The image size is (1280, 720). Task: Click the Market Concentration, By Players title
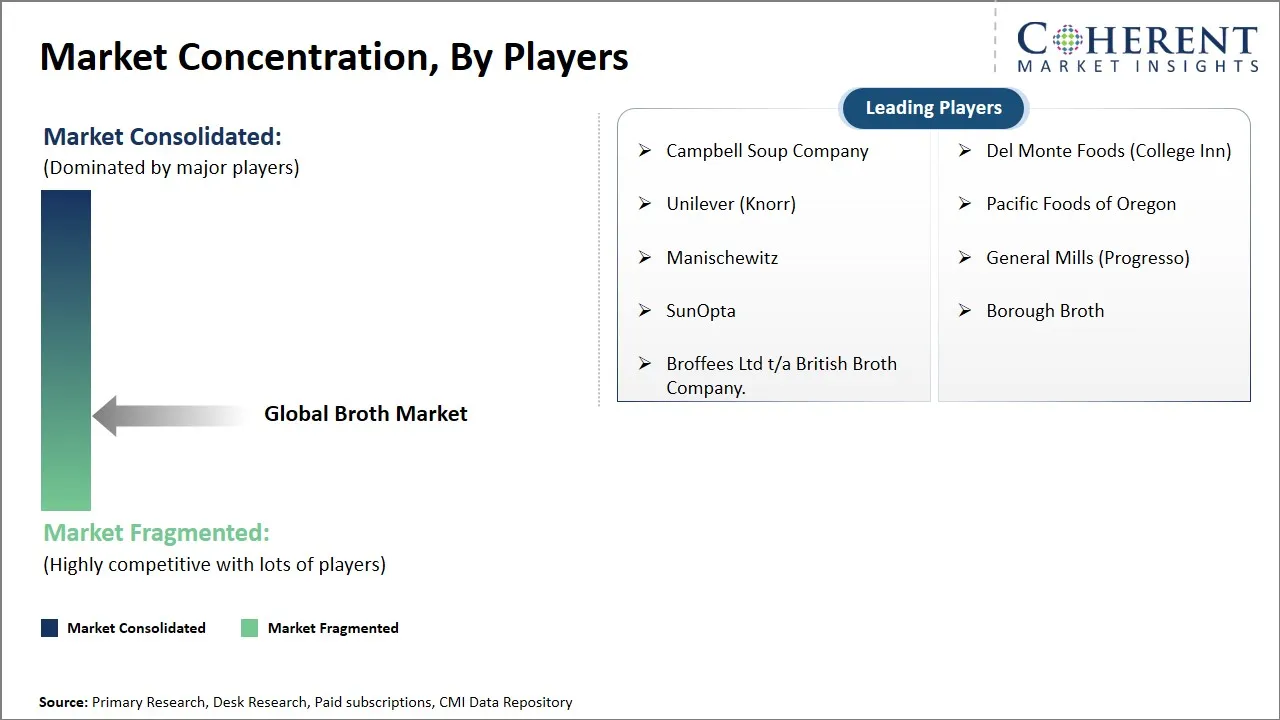pos(334,57)
